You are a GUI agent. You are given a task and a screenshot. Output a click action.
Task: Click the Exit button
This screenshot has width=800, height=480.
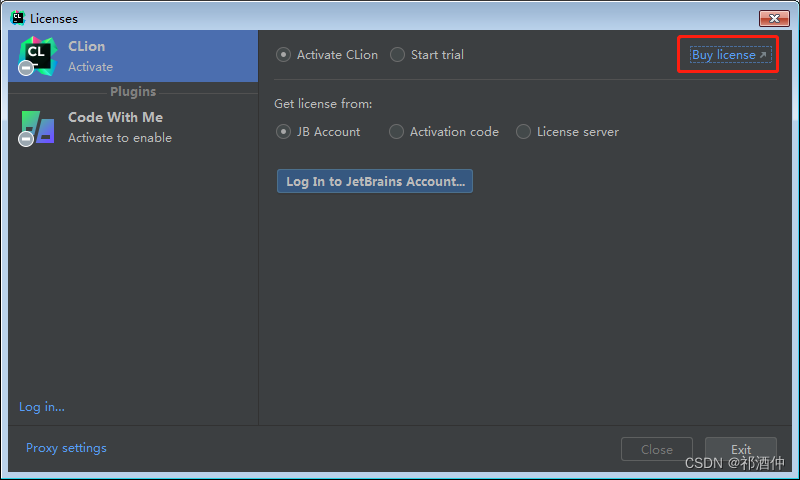coord(741,449)
